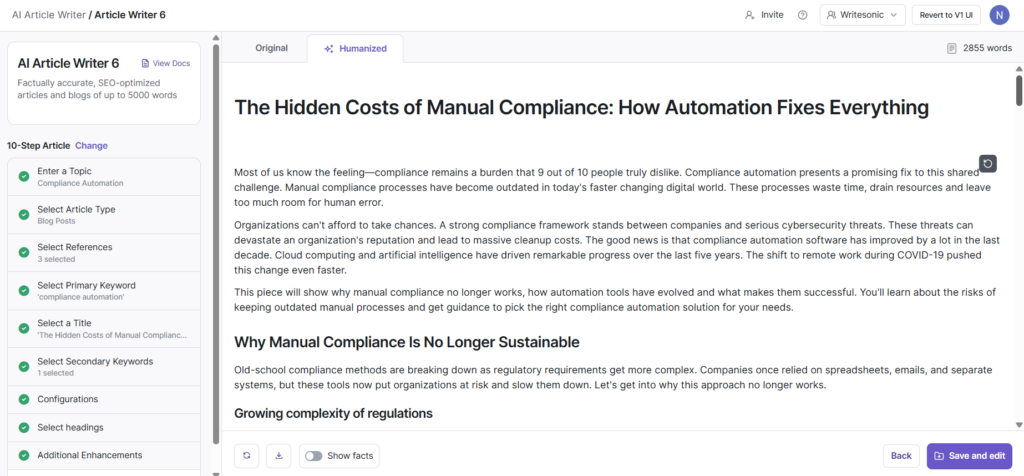1024x476 pixels.
Task: Click the Invite button in header
Action: click(x=764, y=15)
